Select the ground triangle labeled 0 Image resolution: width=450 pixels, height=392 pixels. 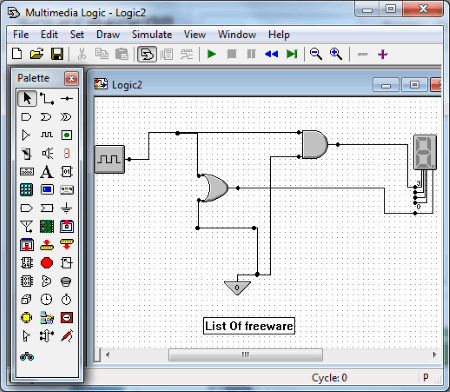pos(237,288)
